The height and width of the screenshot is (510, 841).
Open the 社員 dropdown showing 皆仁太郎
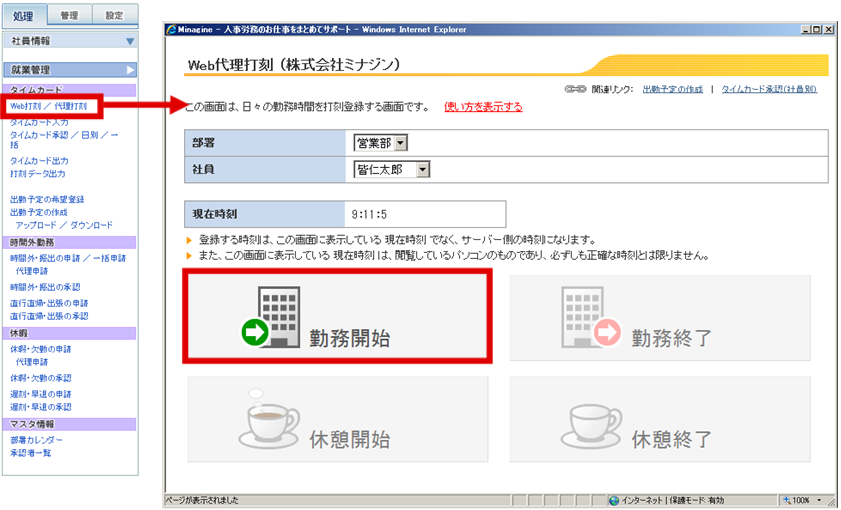tap(392, 169)
